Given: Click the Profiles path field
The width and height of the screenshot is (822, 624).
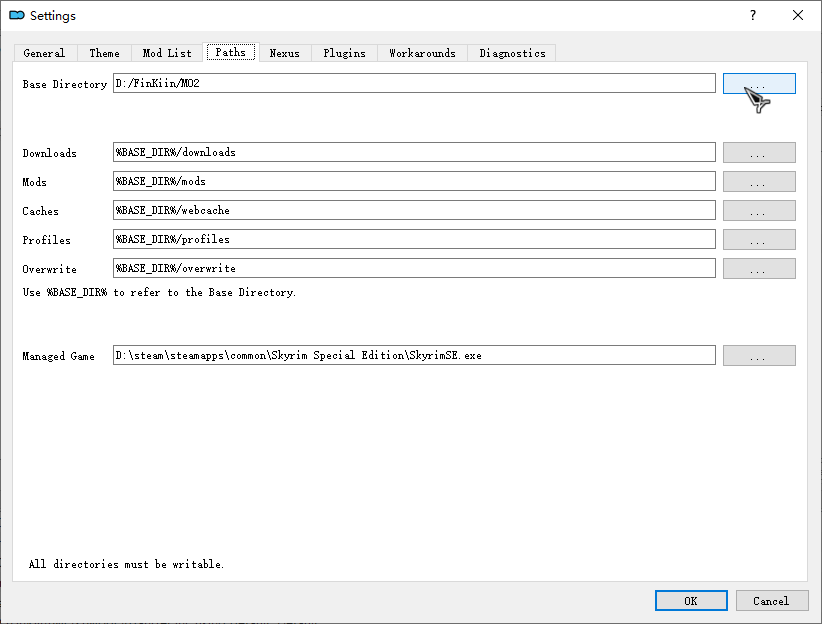Looking at the screenshot, I should (414, 239).
